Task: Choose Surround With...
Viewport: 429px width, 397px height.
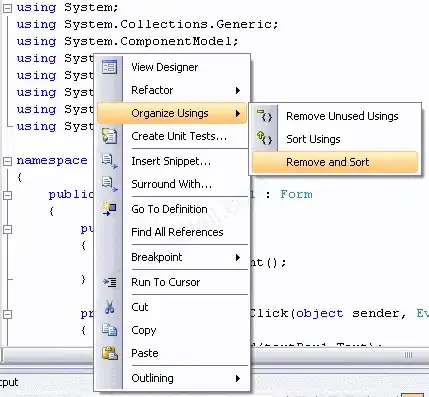Action: pos(172,184)
